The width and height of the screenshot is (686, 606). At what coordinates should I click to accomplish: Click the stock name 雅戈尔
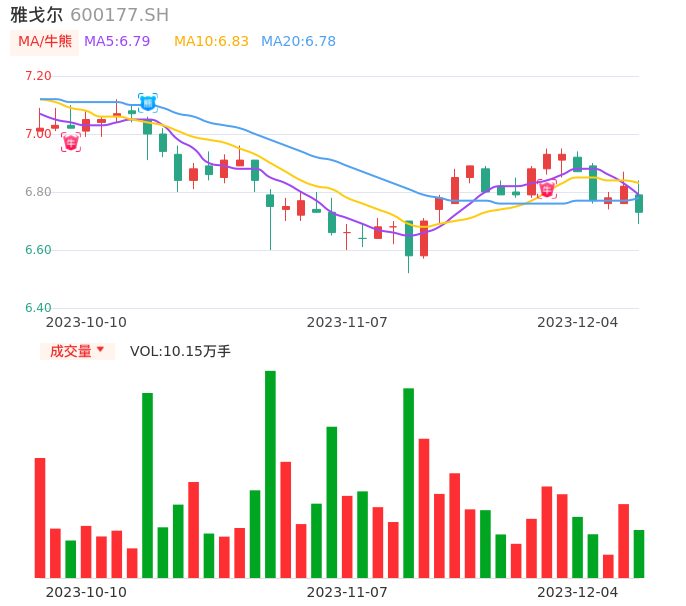tap(36, 15)
